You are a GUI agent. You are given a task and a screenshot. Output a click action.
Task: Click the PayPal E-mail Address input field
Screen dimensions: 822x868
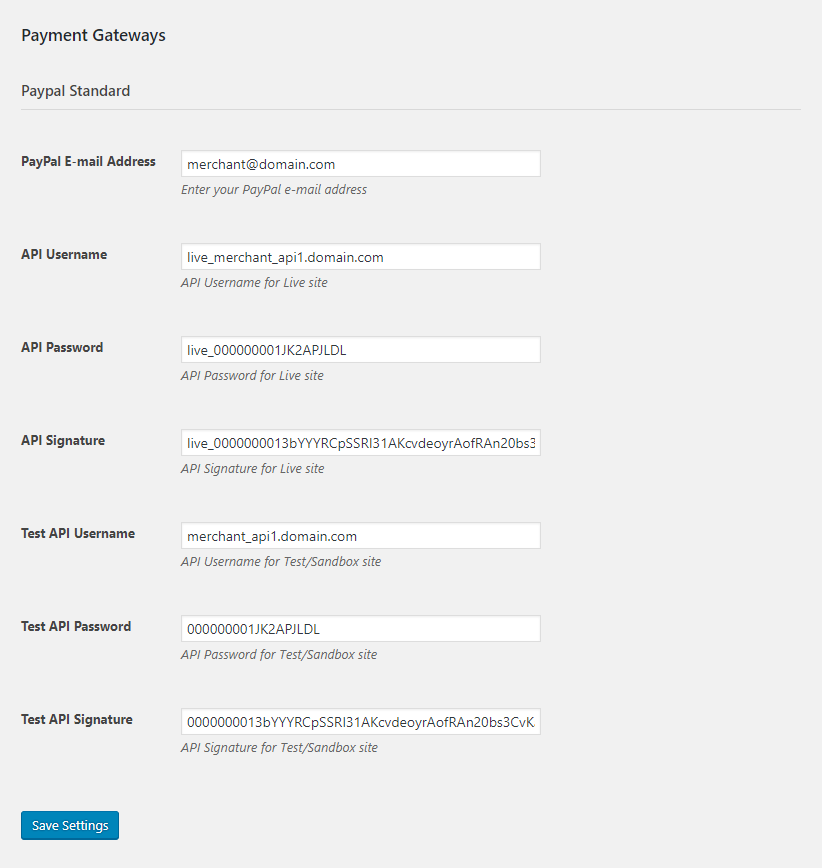pos(360,164)
